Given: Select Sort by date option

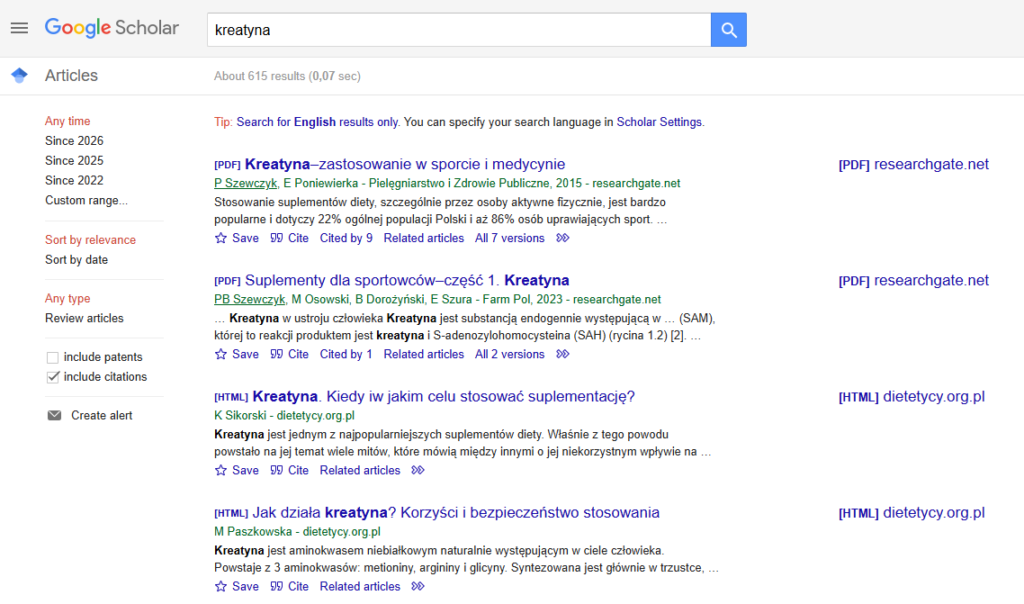Looking at the screenshot, I should coord(76,259).
